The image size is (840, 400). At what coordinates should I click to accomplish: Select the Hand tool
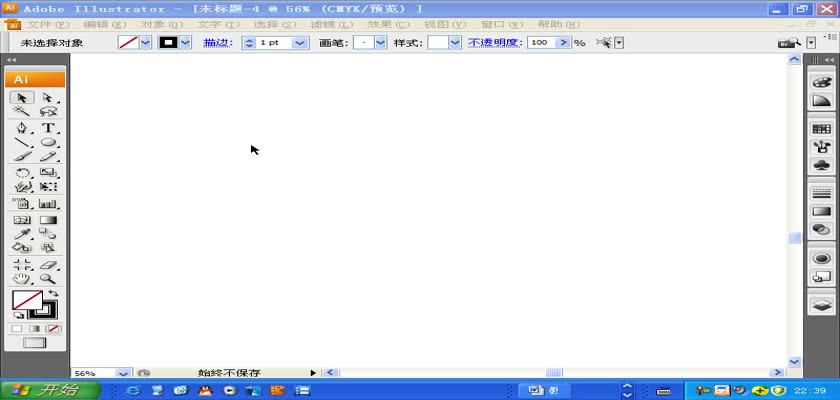pyautogui.click(x=21, y=278)
